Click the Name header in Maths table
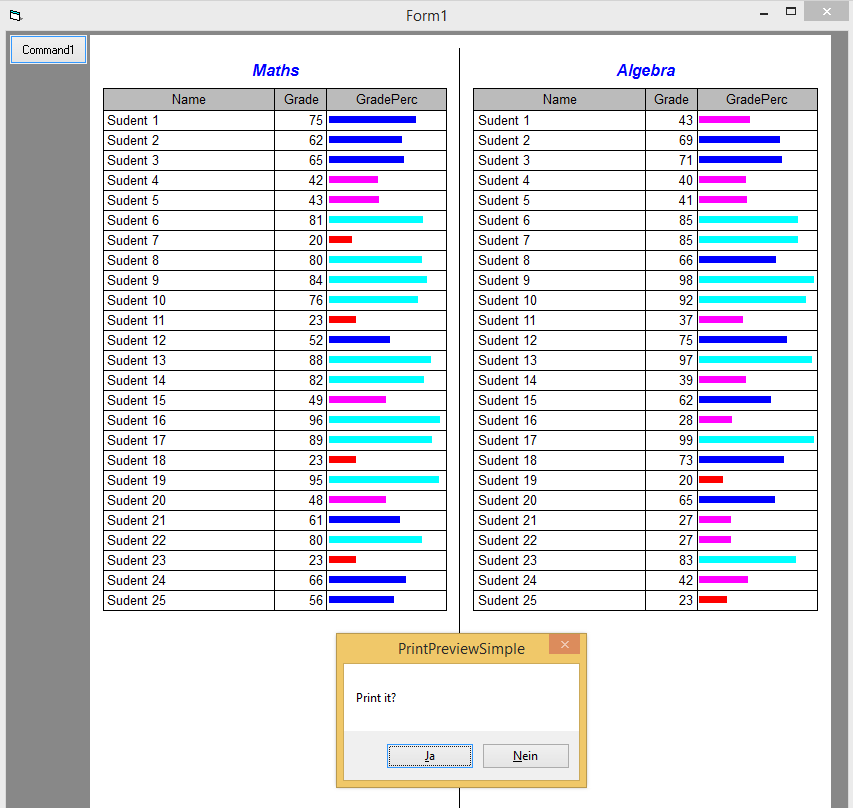The image size is (853, 808). (188, 99)
